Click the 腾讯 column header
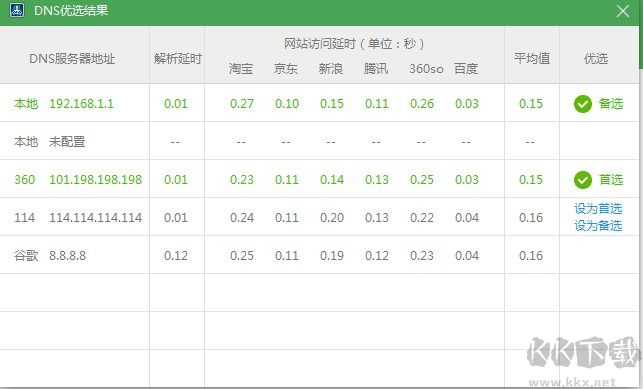643x389 pixels. point(376,68)
